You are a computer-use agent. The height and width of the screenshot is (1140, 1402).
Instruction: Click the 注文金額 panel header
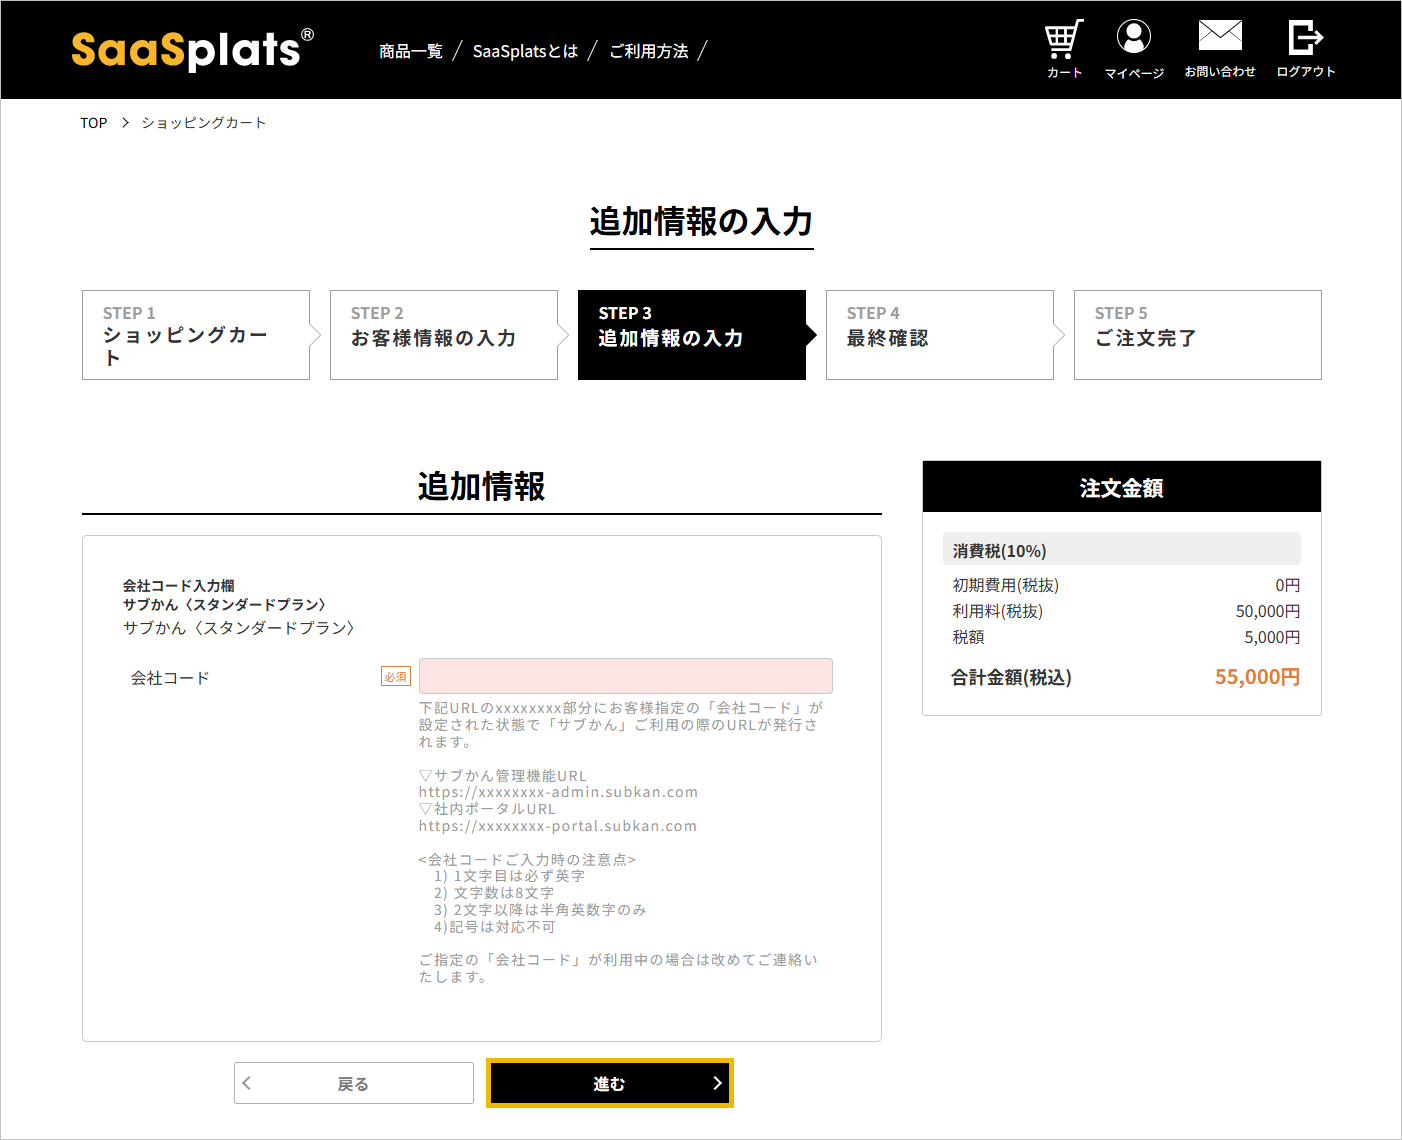tap(1122, 487)
